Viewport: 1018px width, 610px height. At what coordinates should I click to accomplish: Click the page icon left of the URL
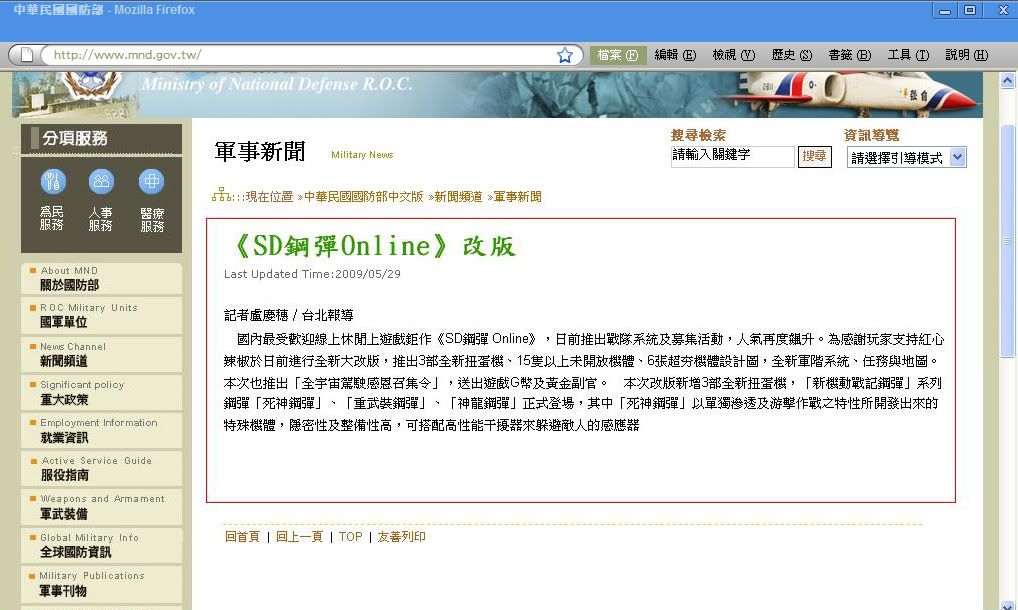[x=27, y=55]
